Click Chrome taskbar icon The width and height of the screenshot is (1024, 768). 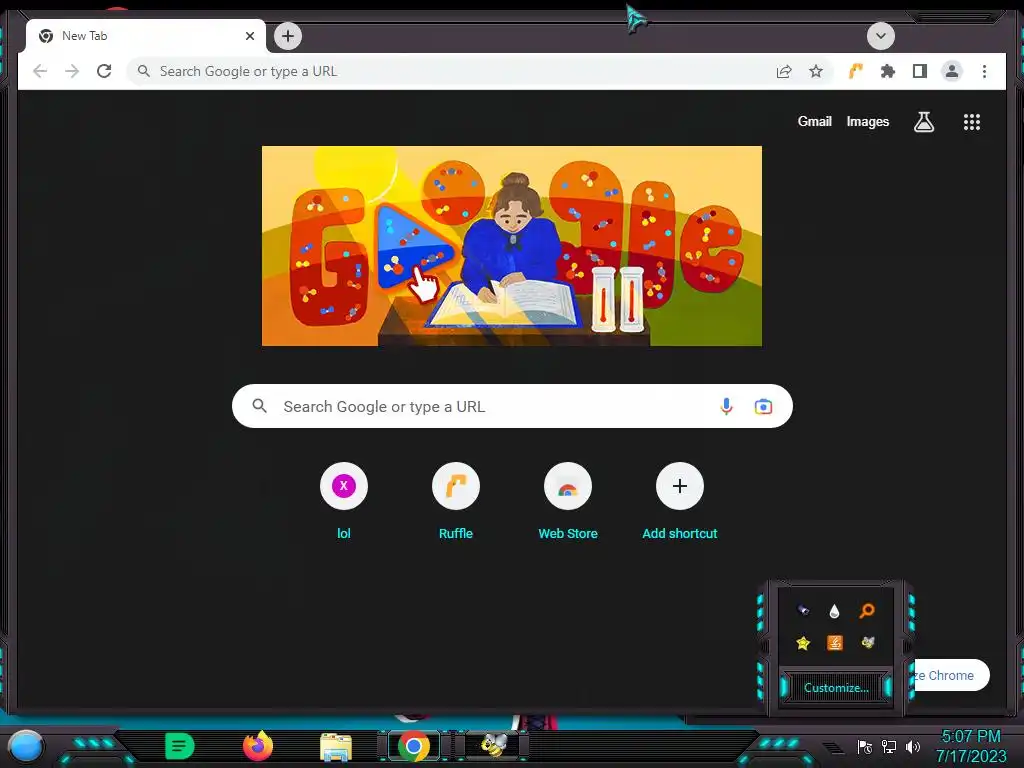(414, 746)
